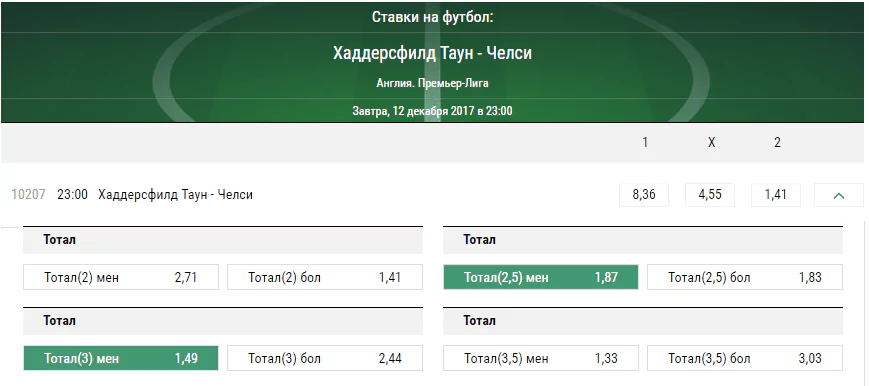Click the column header 2
Screen dimensions: 869x386
(x=777, y=143)
